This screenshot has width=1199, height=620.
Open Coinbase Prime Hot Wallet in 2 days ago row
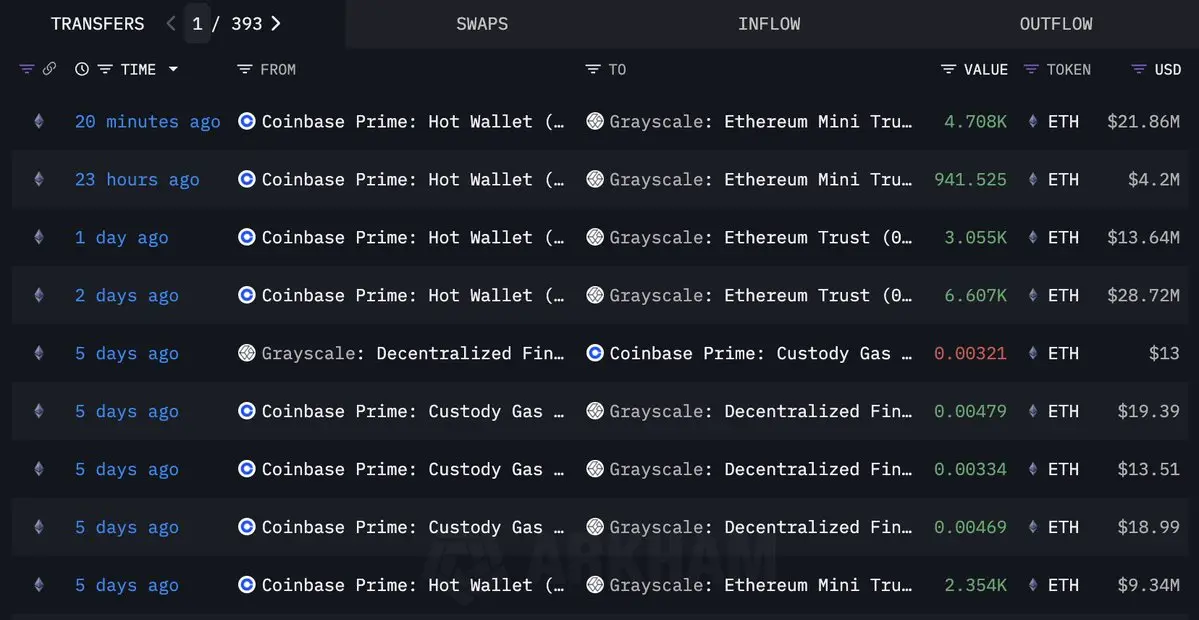point(414,295)
